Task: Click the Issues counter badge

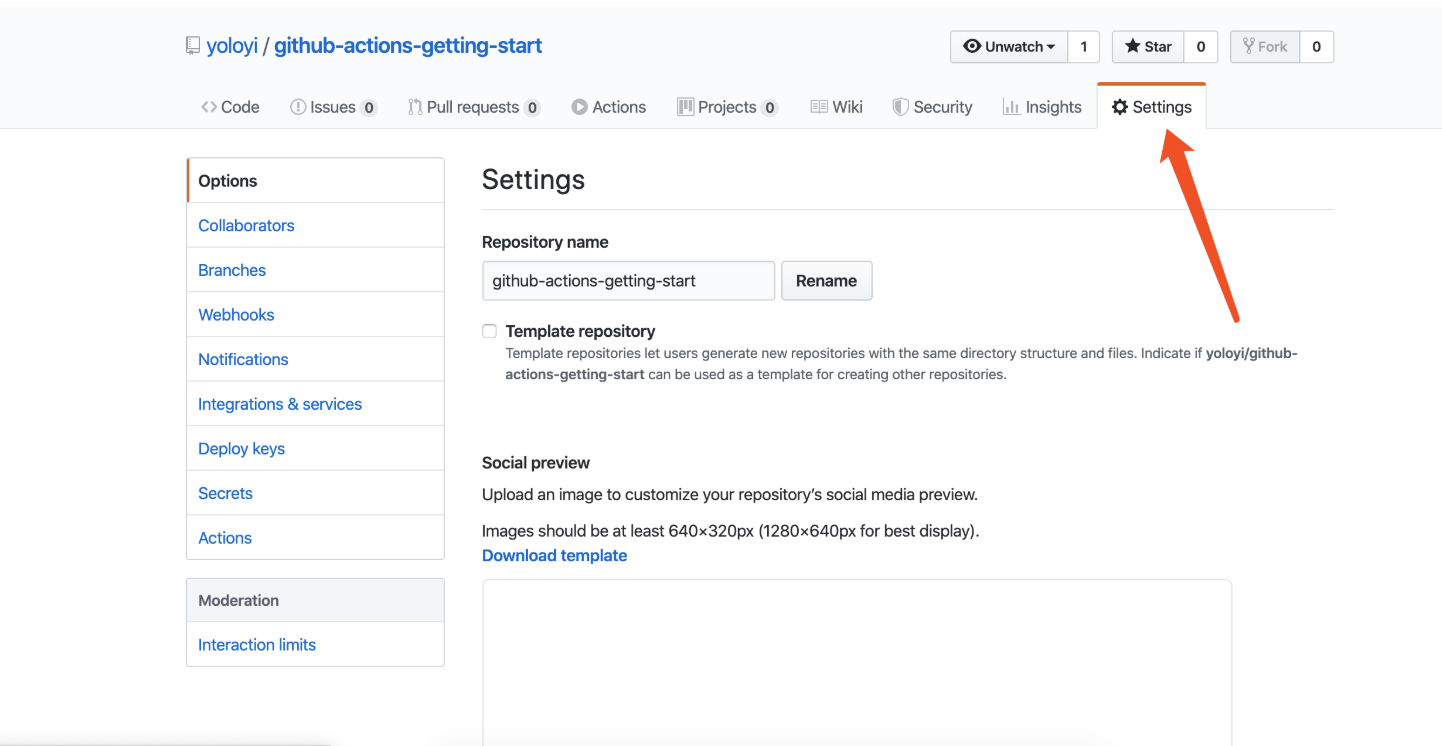Action: point(369,108)
